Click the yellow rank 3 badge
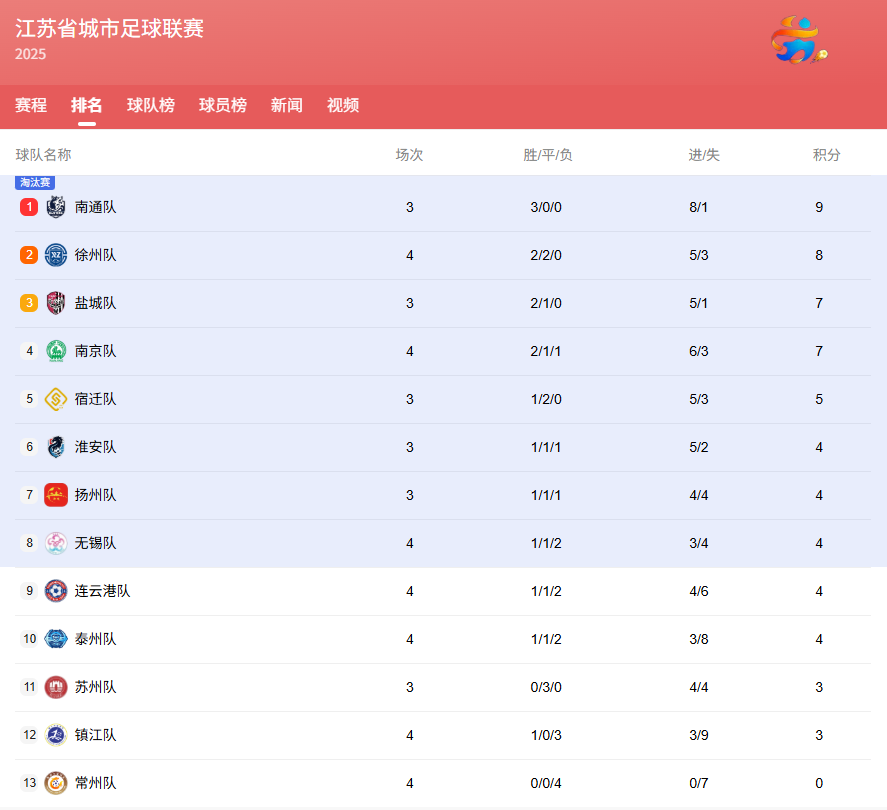This screenshot has width=887, height=810. [x=29, y=303]
